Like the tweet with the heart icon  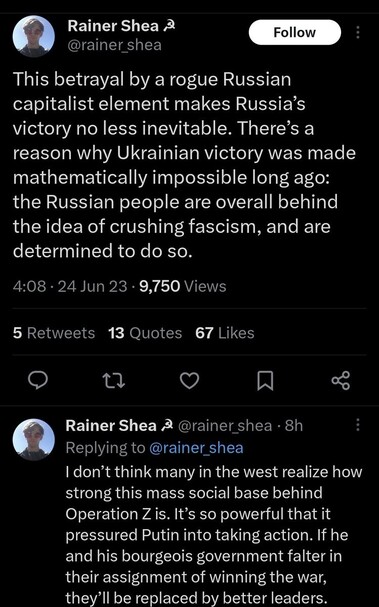click(190, 381)
